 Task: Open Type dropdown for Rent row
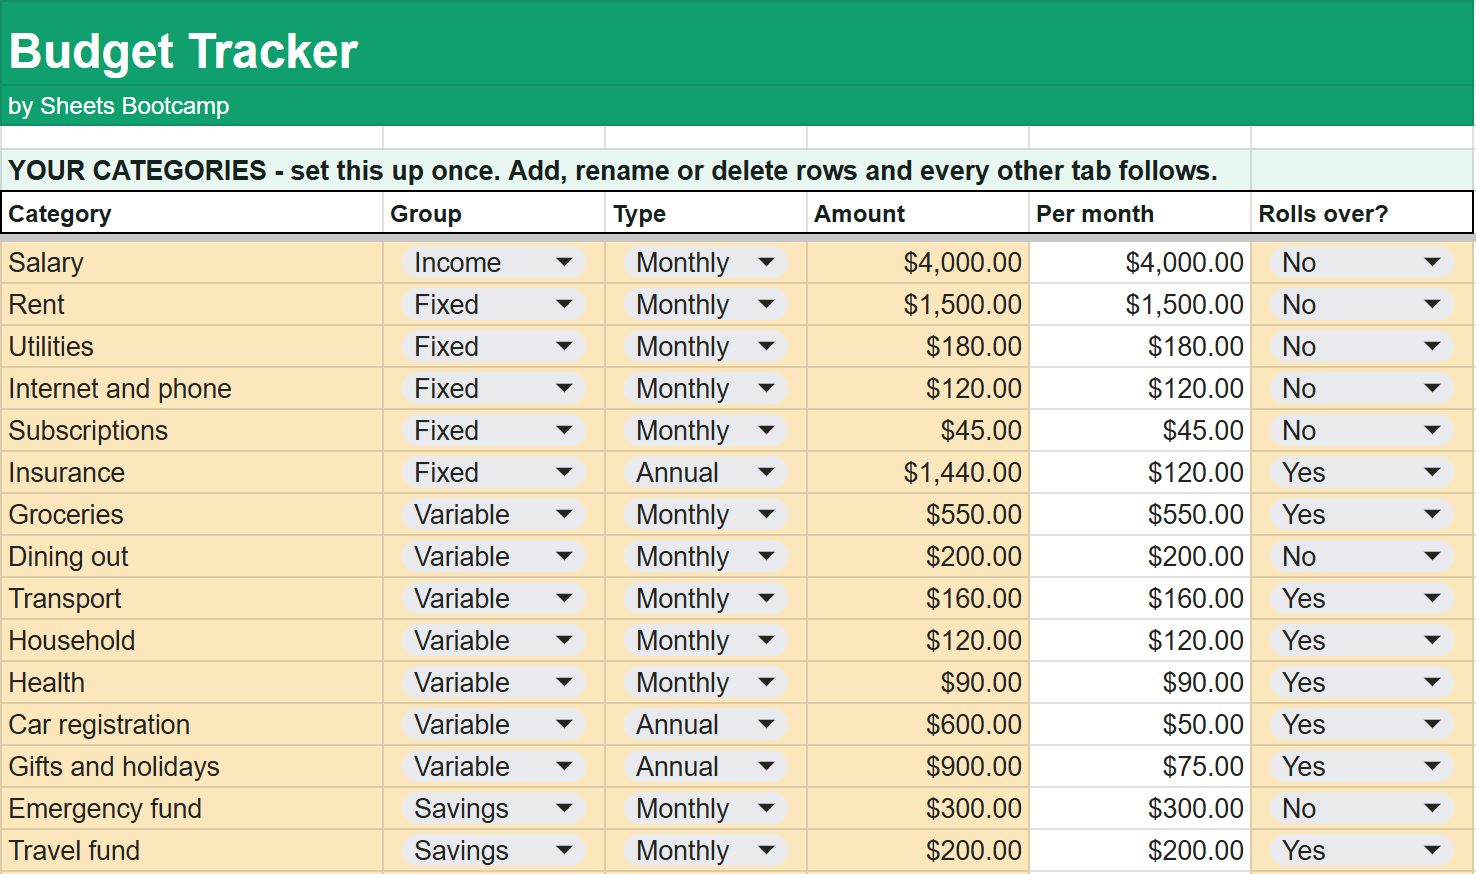pyautogui.click(x=706, y=304)
